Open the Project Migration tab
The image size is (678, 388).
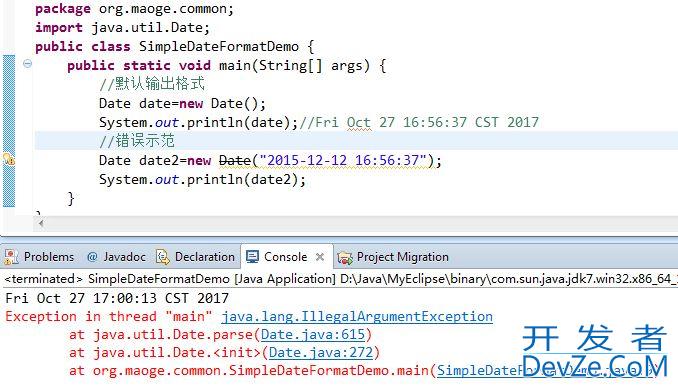click(x=403, y=257)
